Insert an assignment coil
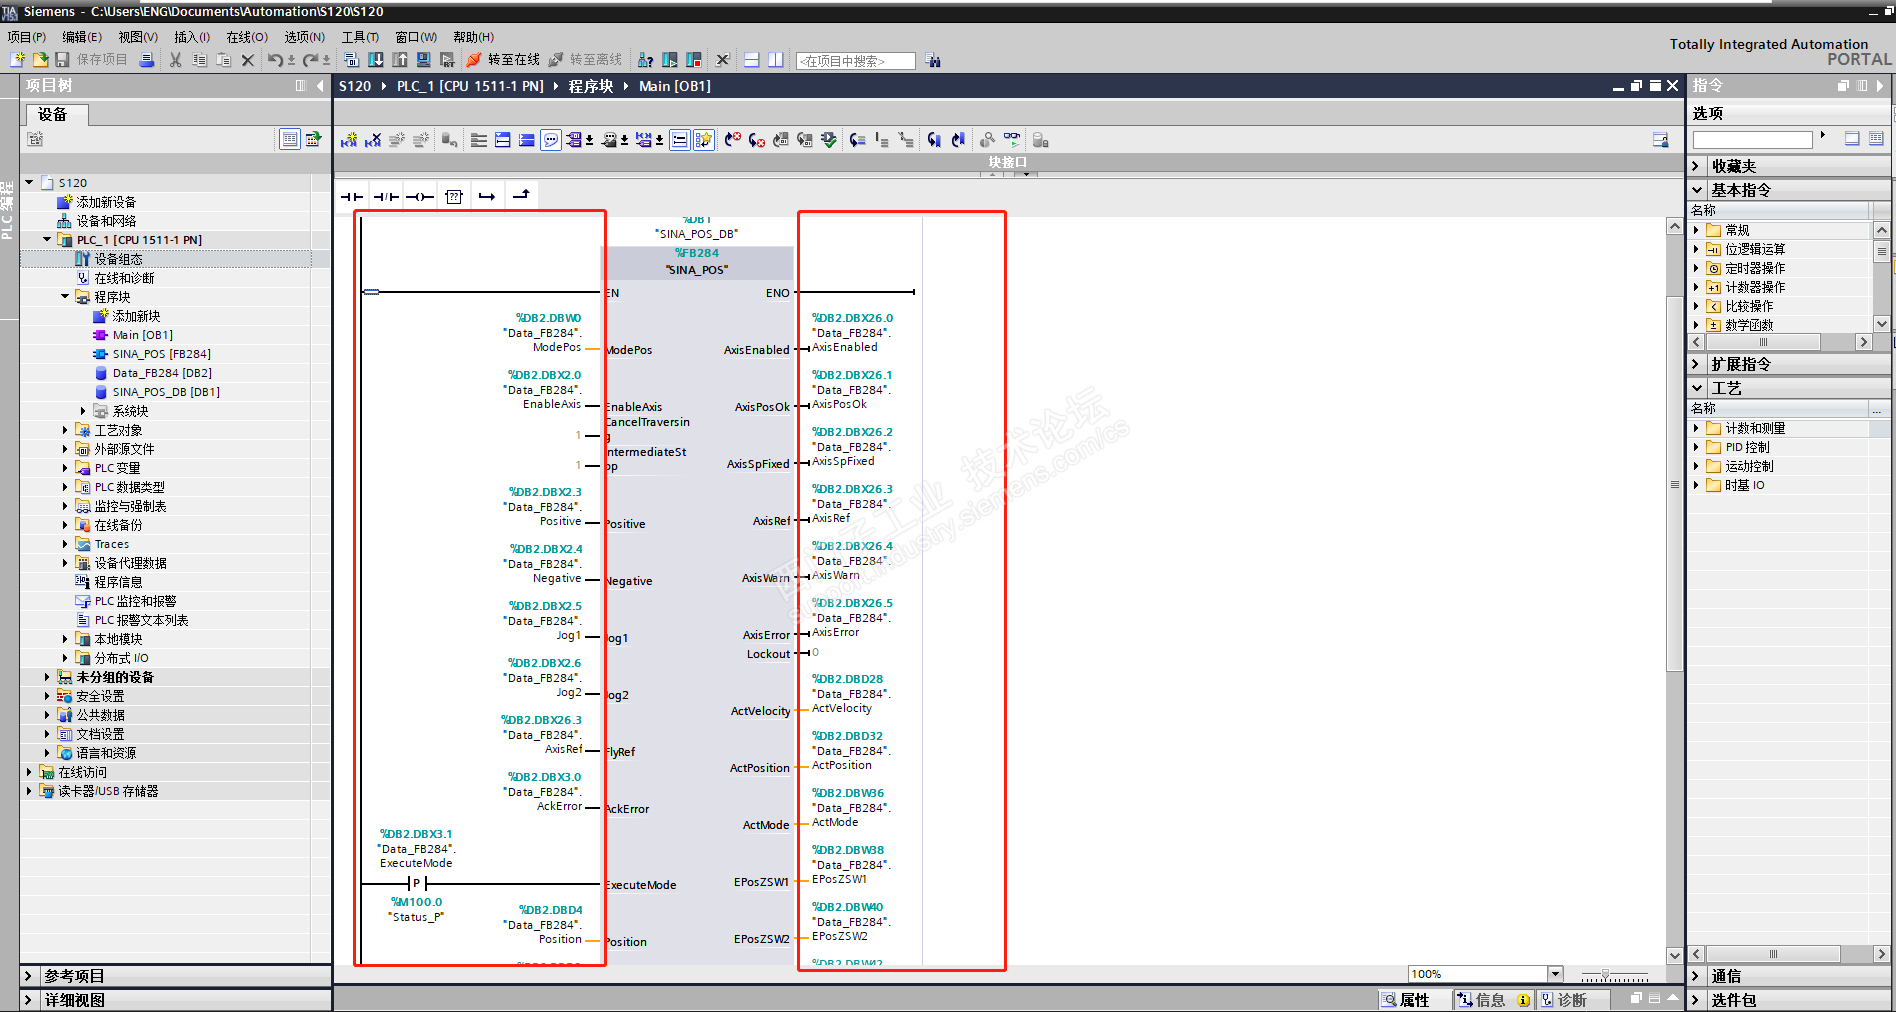This screenshot has width=1896, height=1012. point(420,197)
